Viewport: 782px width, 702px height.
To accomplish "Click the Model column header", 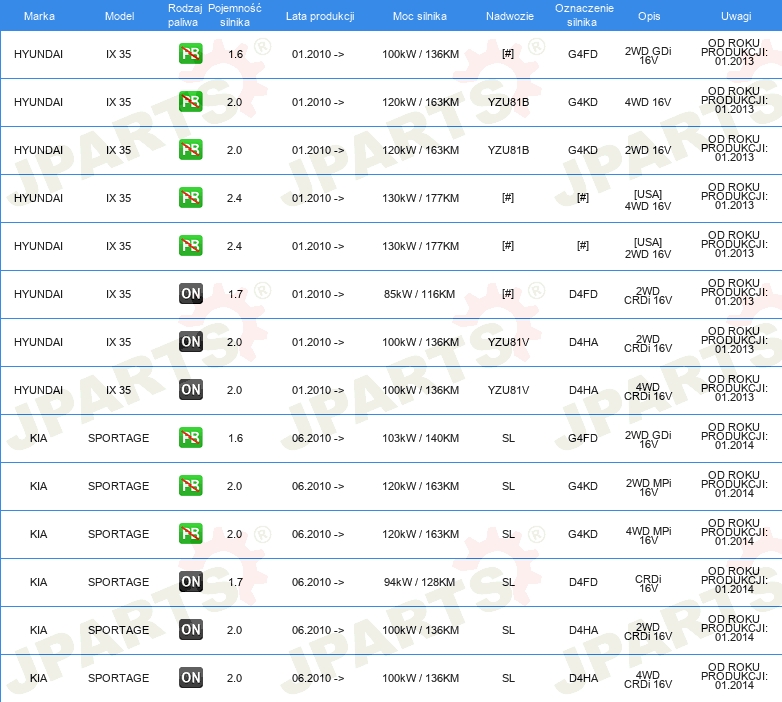I will click(118, 17).
